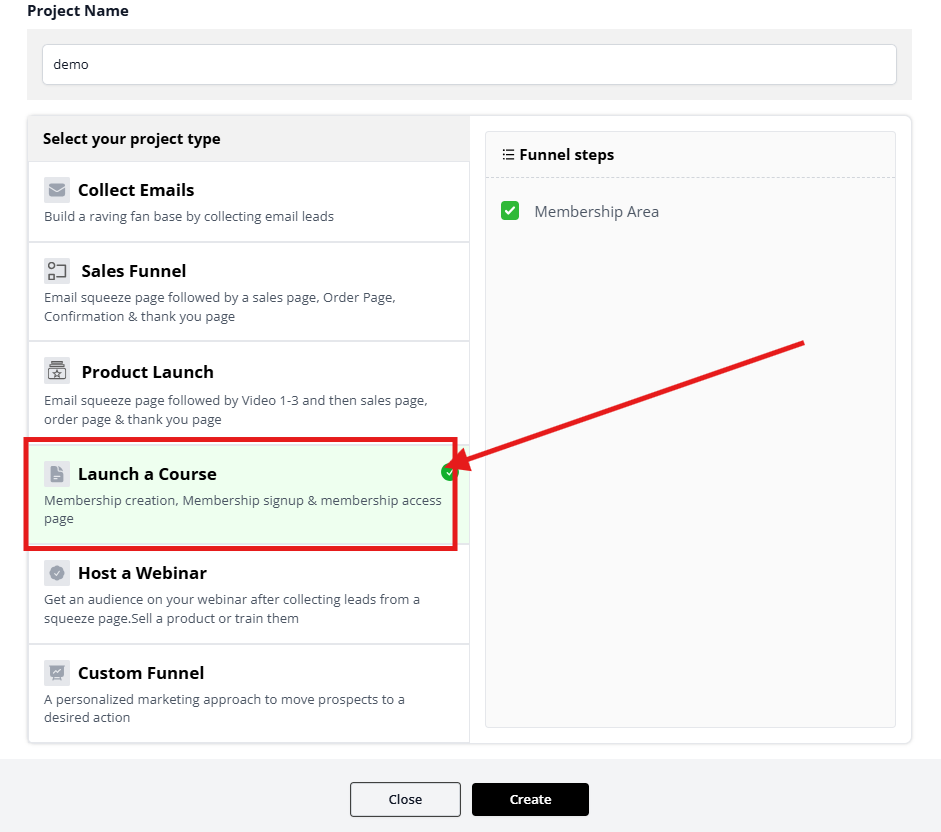Screen dimensions: 941x832
Task: Select the Custom Funnel option
Action: tap(248, 693)
